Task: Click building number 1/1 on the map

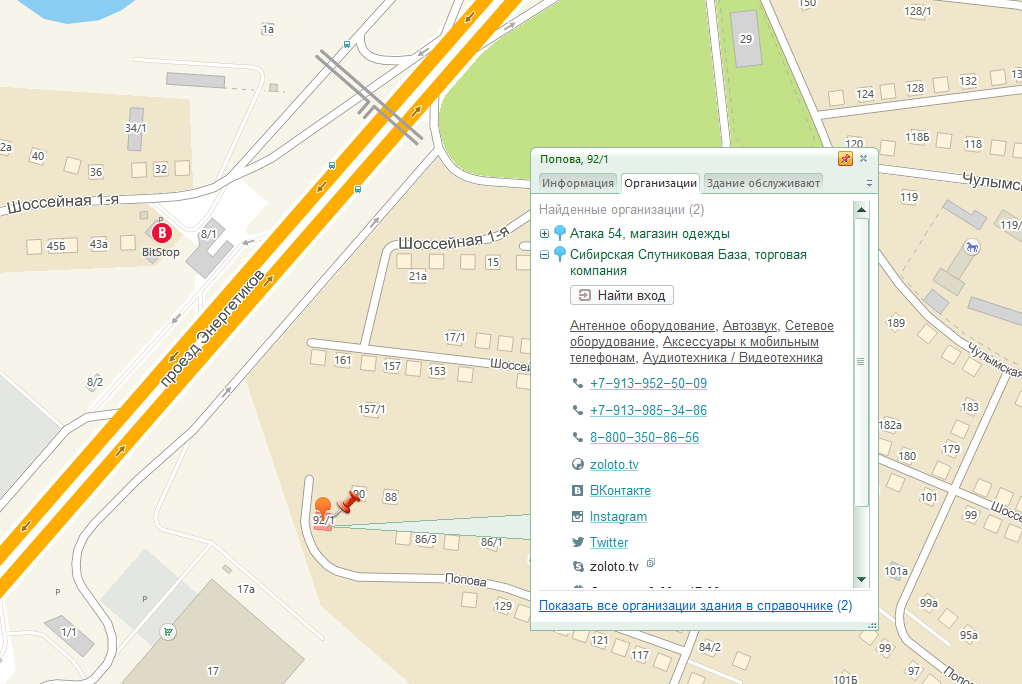Action: pyautogui.click(x=68, y=632)
